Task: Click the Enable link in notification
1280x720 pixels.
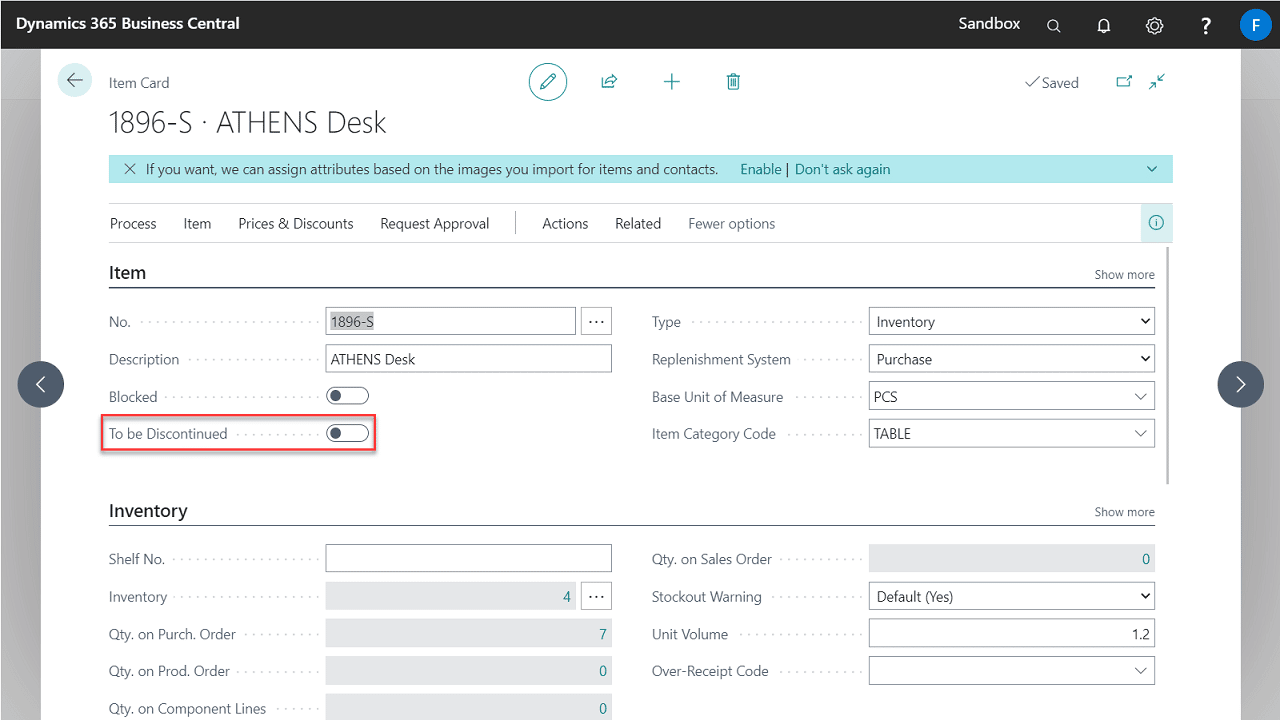Action: pos(761,169)
